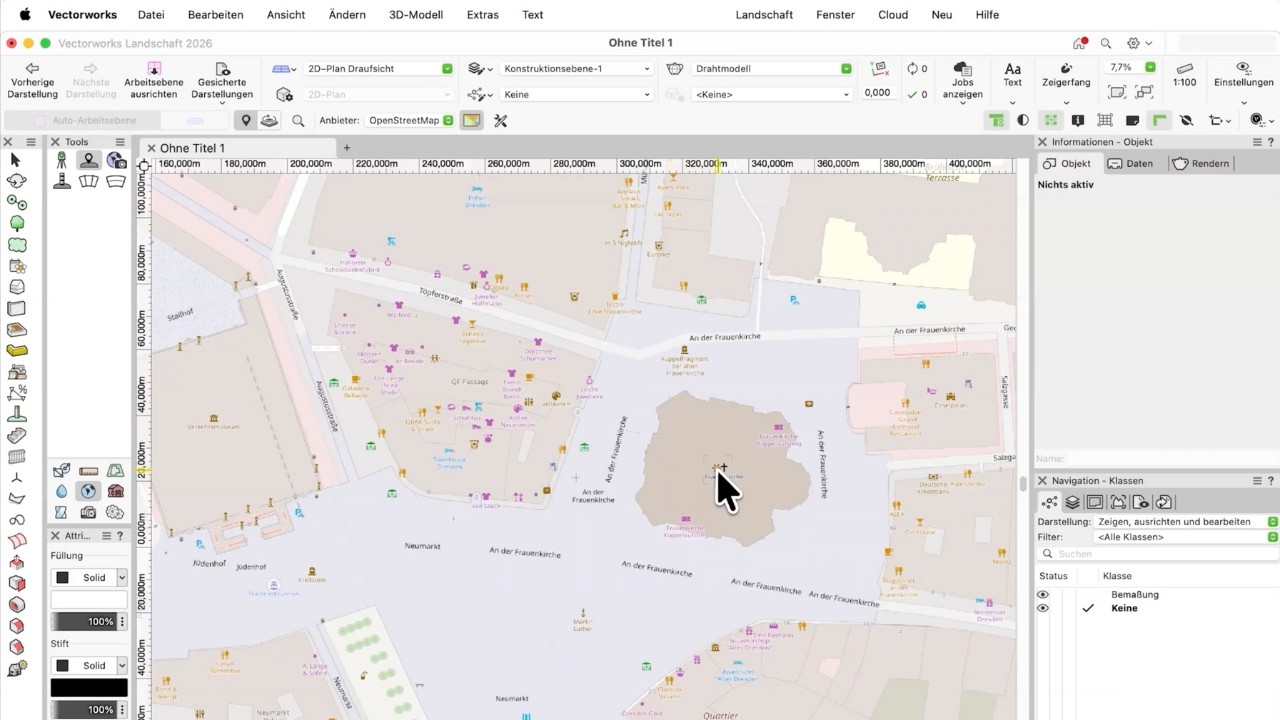The height and width of the screenshot is (720, 1280).
Task: Toggle the green corner page boundary option
Action: click(1159, 120)
